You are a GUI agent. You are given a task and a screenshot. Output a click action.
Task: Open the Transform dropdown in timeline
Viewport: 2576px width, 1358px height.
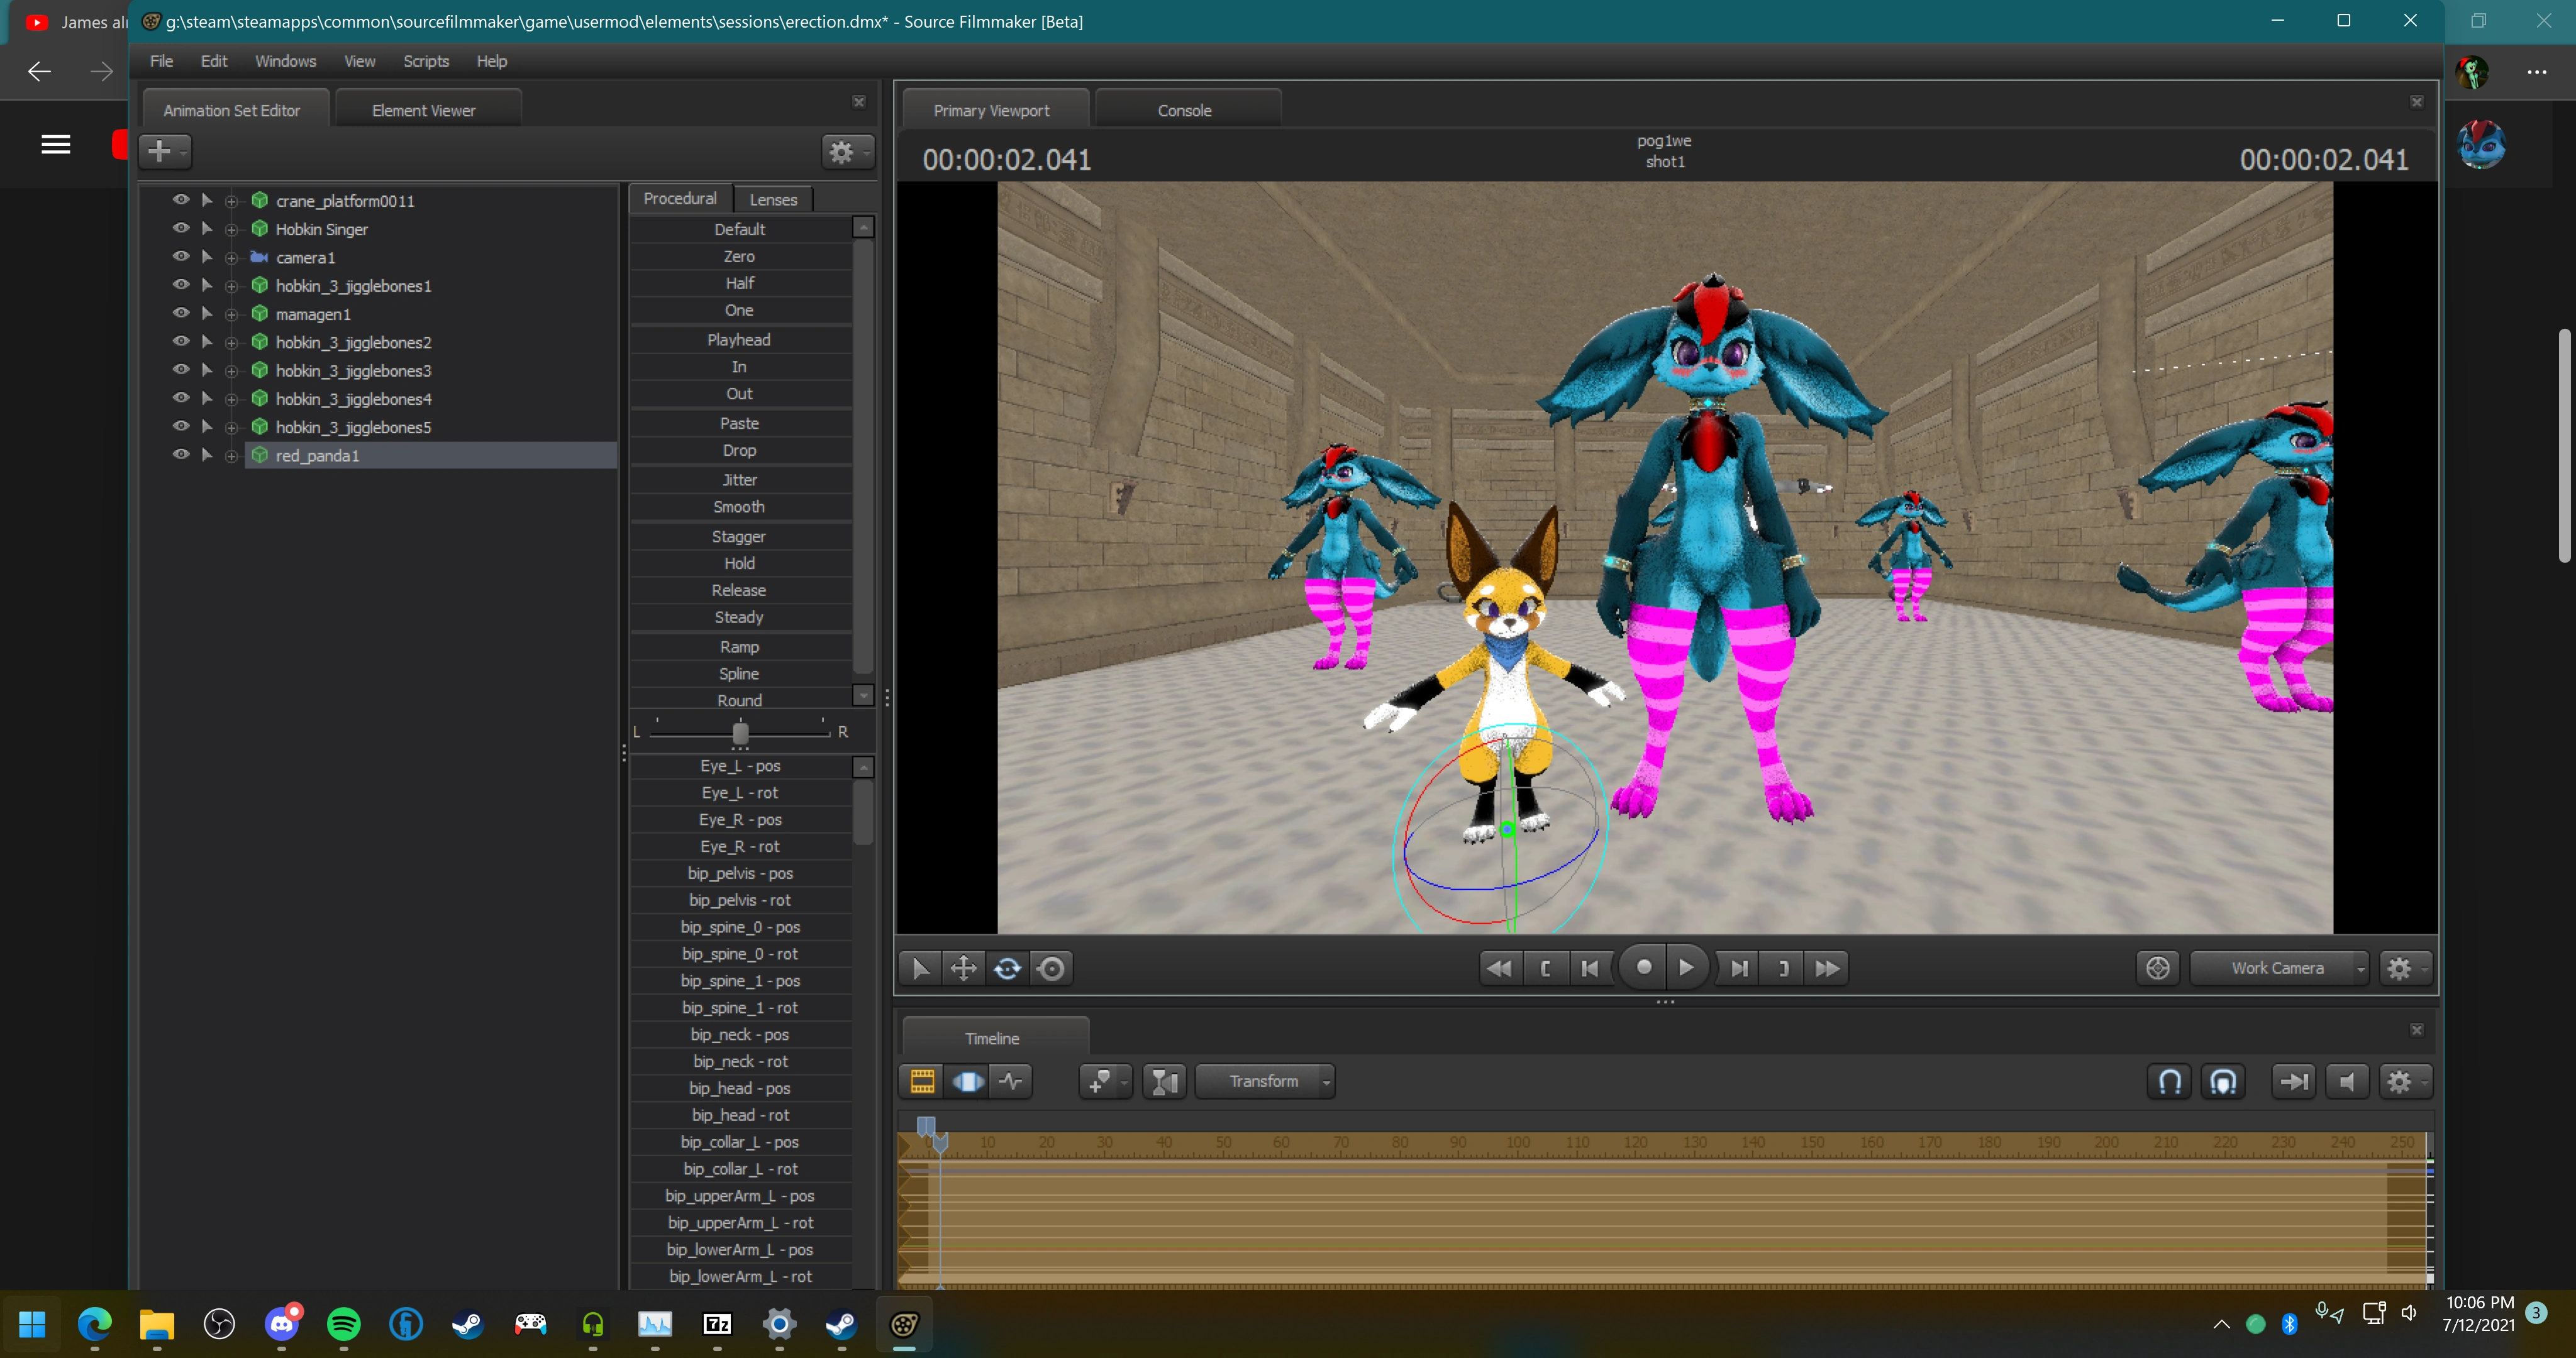point(1264,1081)
